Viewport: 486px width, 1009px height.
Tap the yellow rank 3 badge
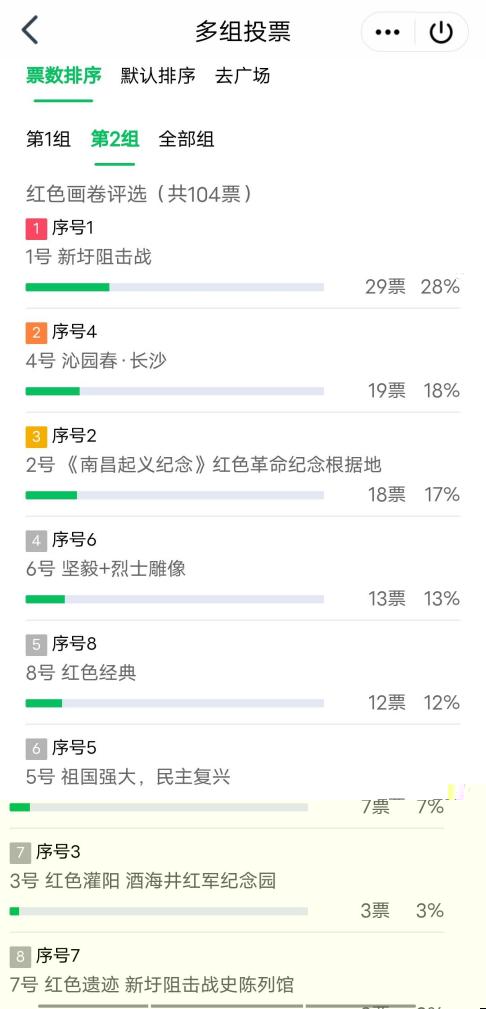[36, 436]
